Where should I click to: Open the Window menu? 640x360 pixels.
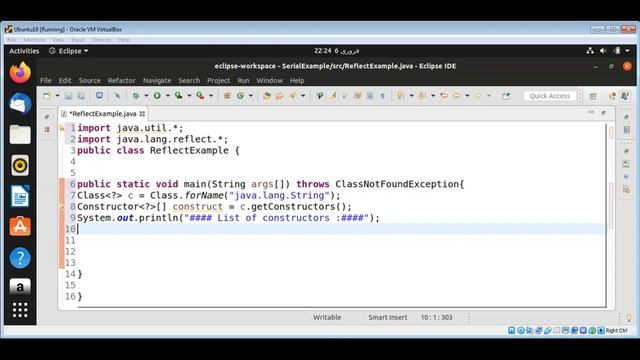click(x=270, y=80)
